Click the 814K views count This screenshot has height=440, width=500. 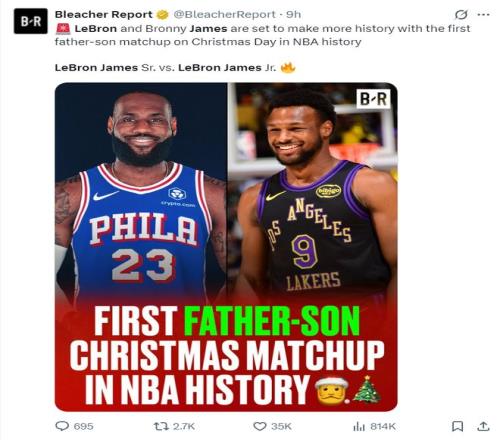click(383, 426)
